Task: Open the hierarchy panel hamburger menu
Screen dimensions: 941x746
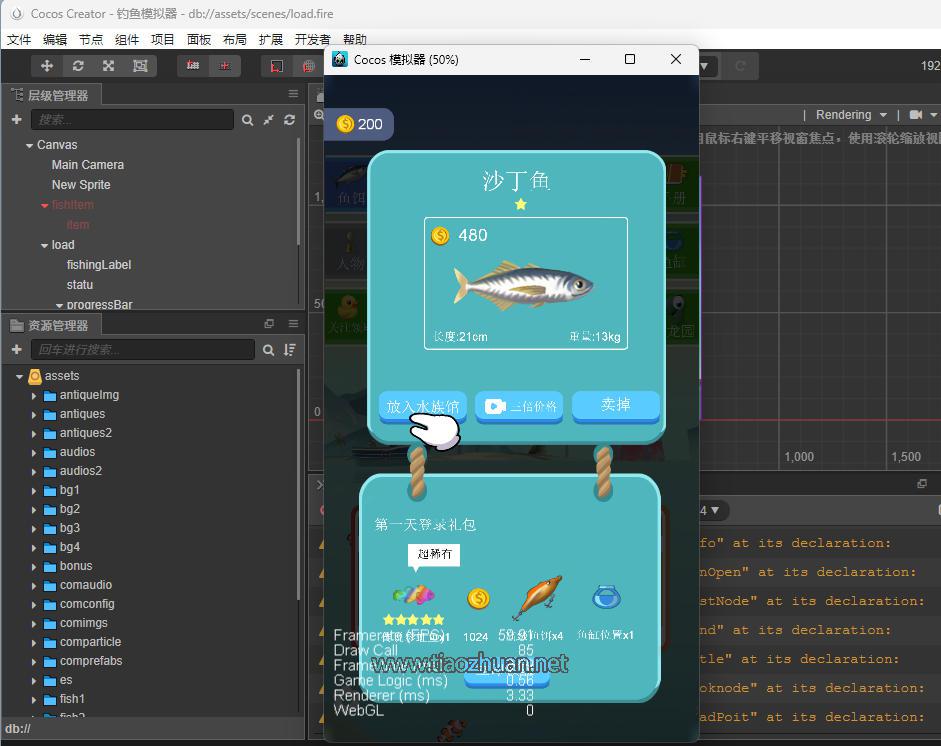Action: (293, 94)
